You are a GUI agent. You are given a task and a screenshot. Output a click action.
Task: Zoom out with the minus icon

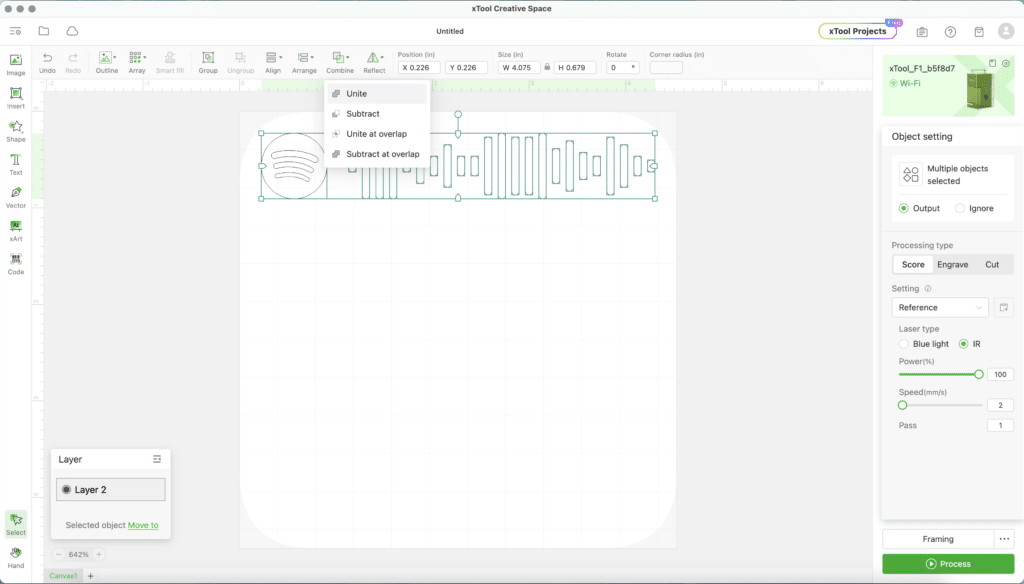tap(58, 554)
